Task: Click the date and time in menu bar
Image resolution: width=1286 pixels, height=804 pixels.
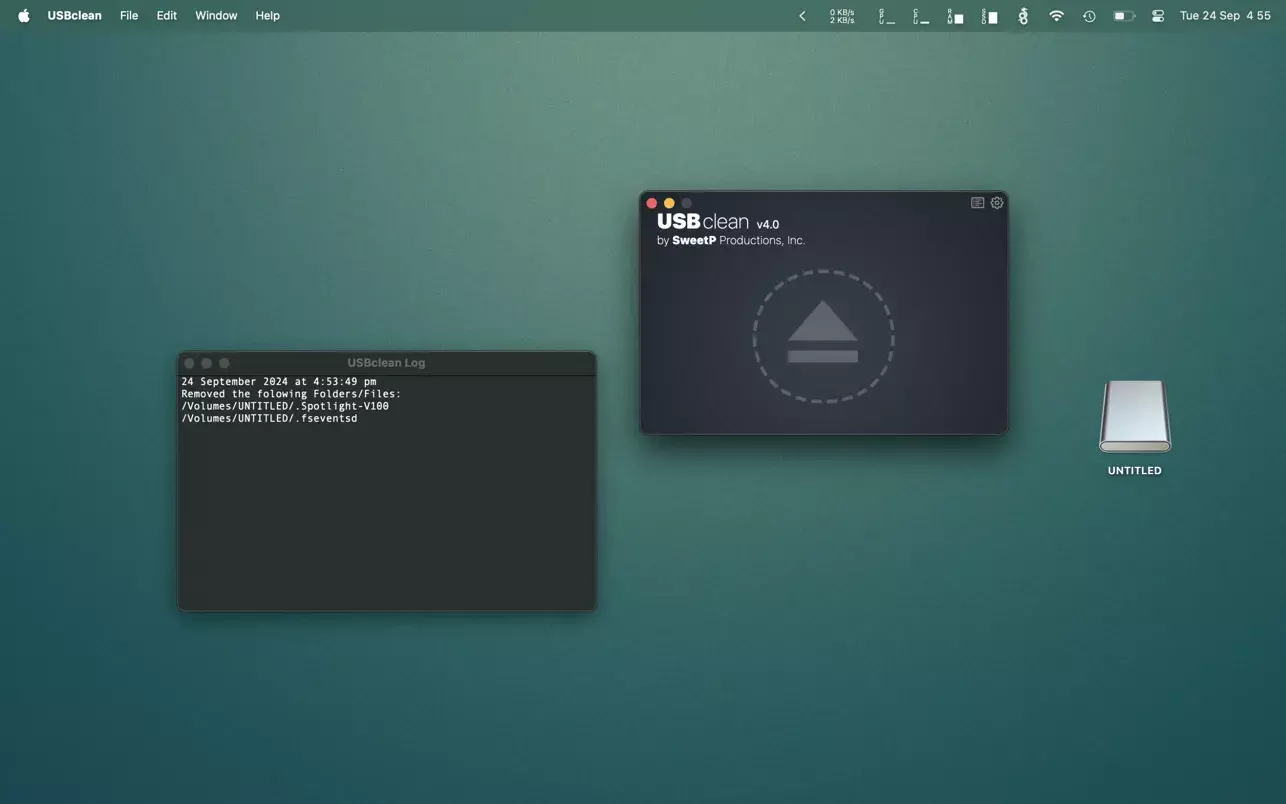Action: (1225, 16)
